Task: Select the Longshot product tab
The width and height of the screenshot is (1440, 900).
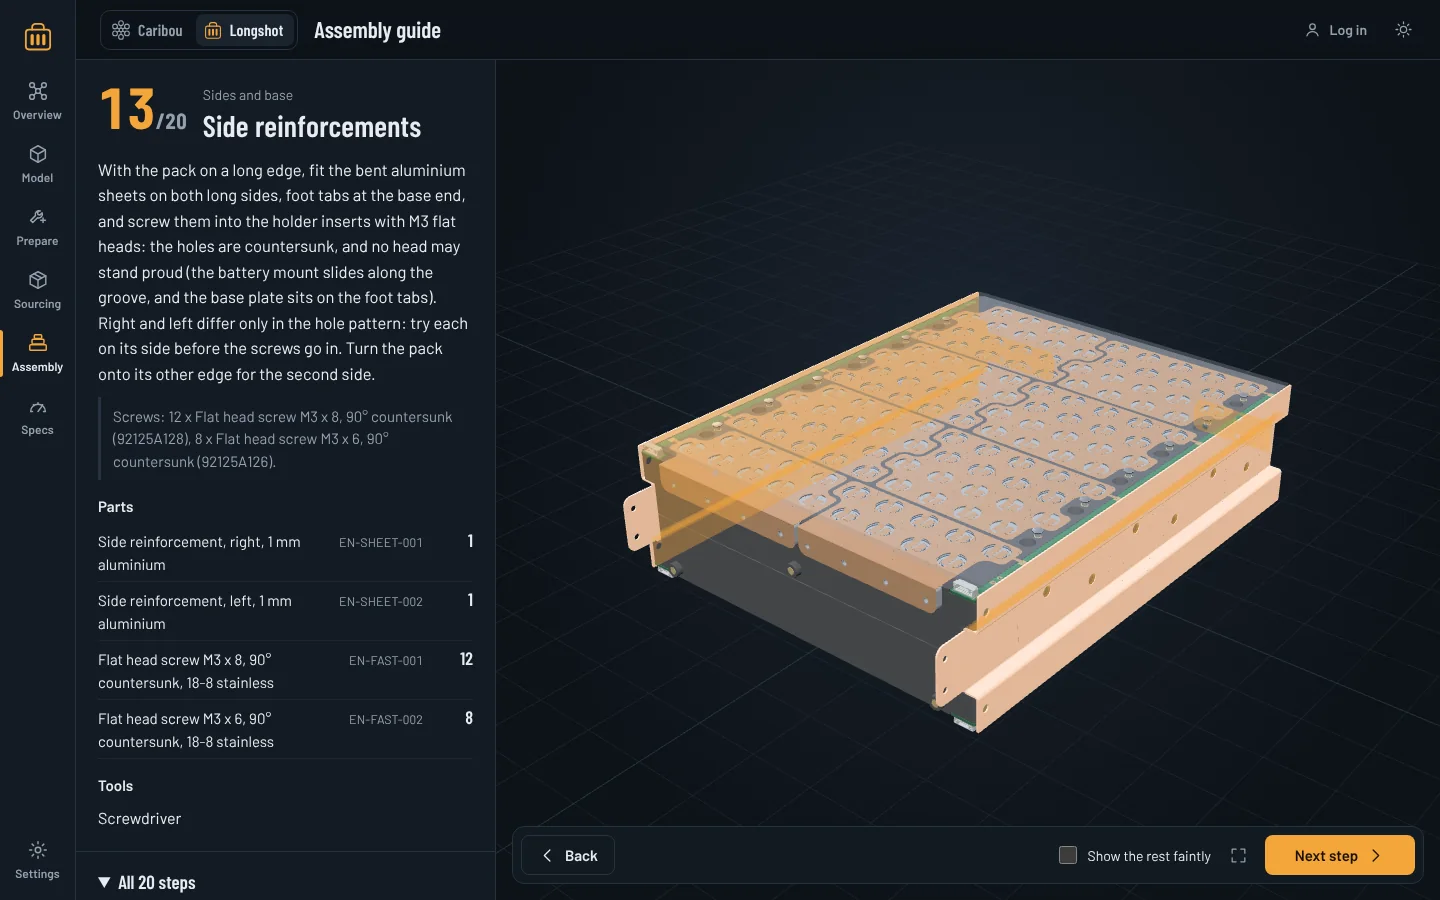Action: [x=245, y=30]
